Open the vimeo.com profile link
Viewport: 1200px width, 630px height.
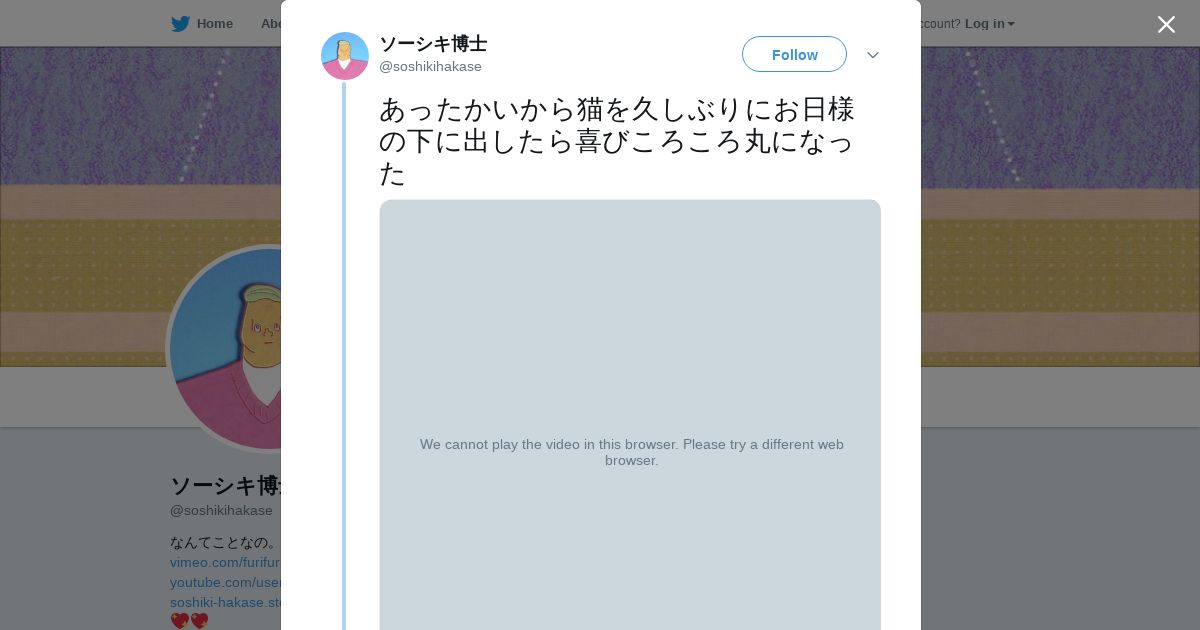tap(225, 563)
